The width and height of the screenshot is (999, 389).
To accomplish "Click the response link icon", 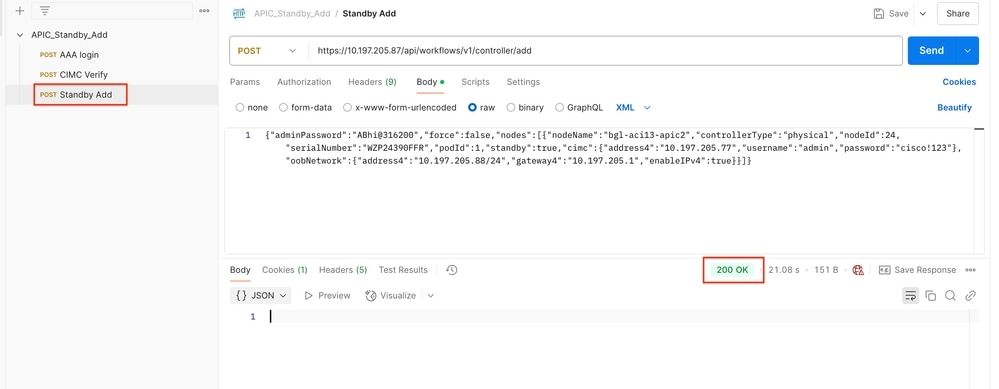I will point(970,295).
